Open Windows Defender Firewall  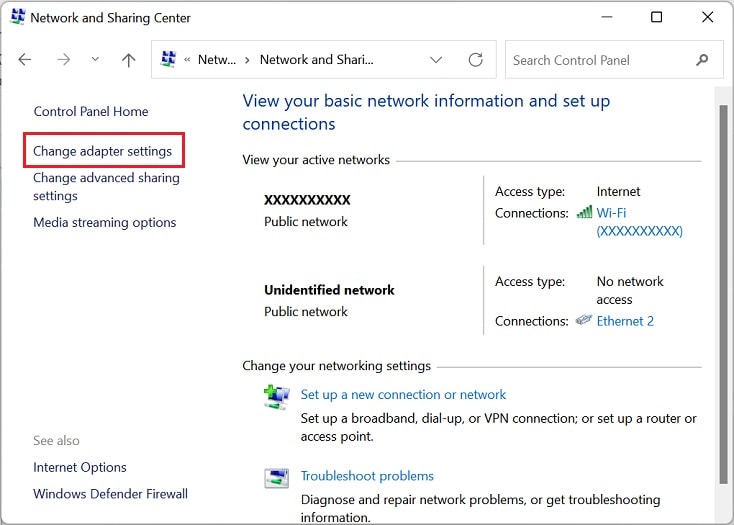110,494
